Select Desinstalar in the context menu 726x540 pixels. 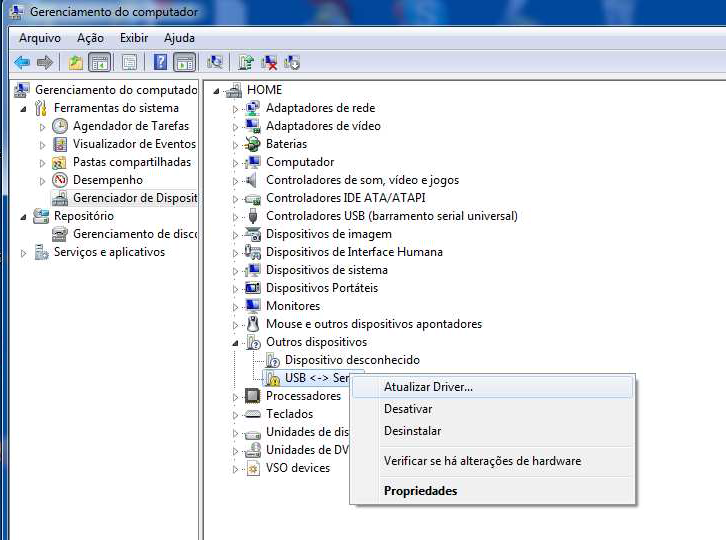click(412, 431)
